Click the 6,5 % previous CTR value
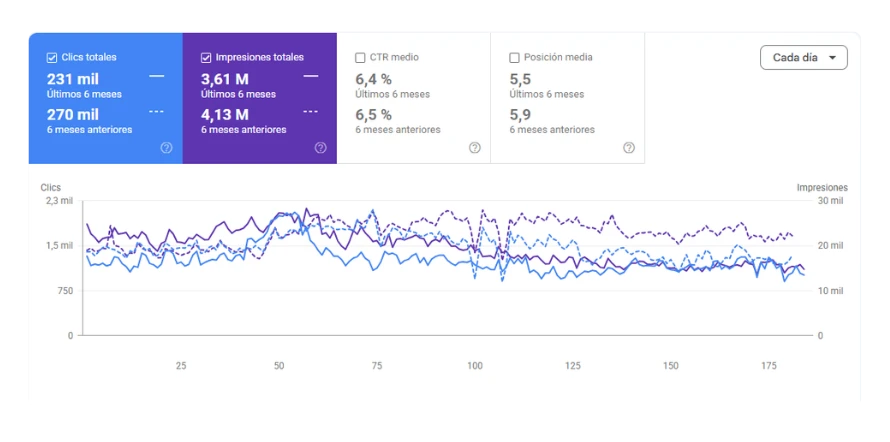Image resolution: width=890 pixels, height=442 pixels. 373,115
